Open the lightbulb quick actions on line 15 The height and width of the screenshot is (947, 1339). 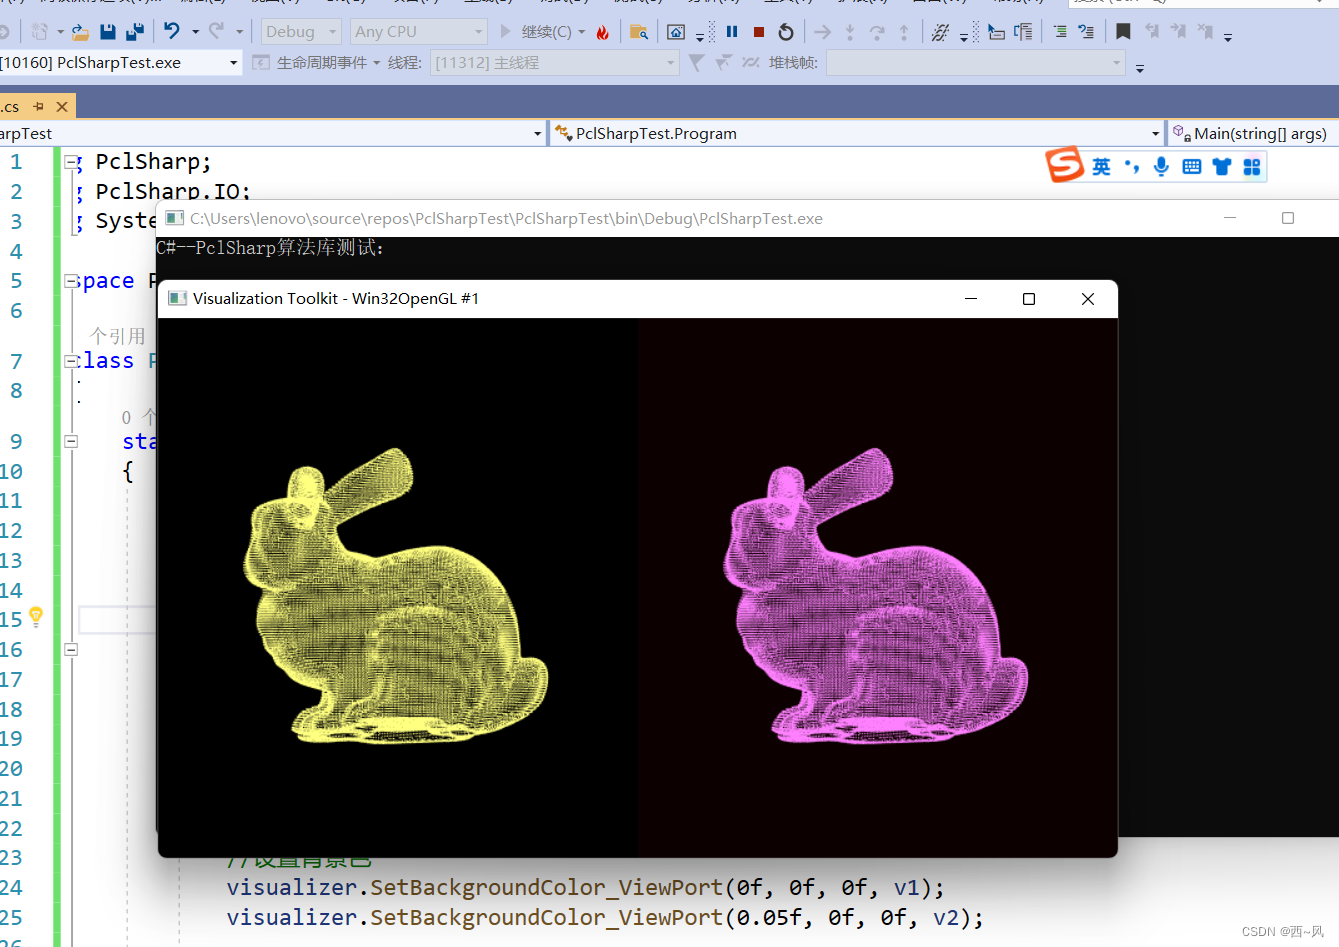coord(36,616)
